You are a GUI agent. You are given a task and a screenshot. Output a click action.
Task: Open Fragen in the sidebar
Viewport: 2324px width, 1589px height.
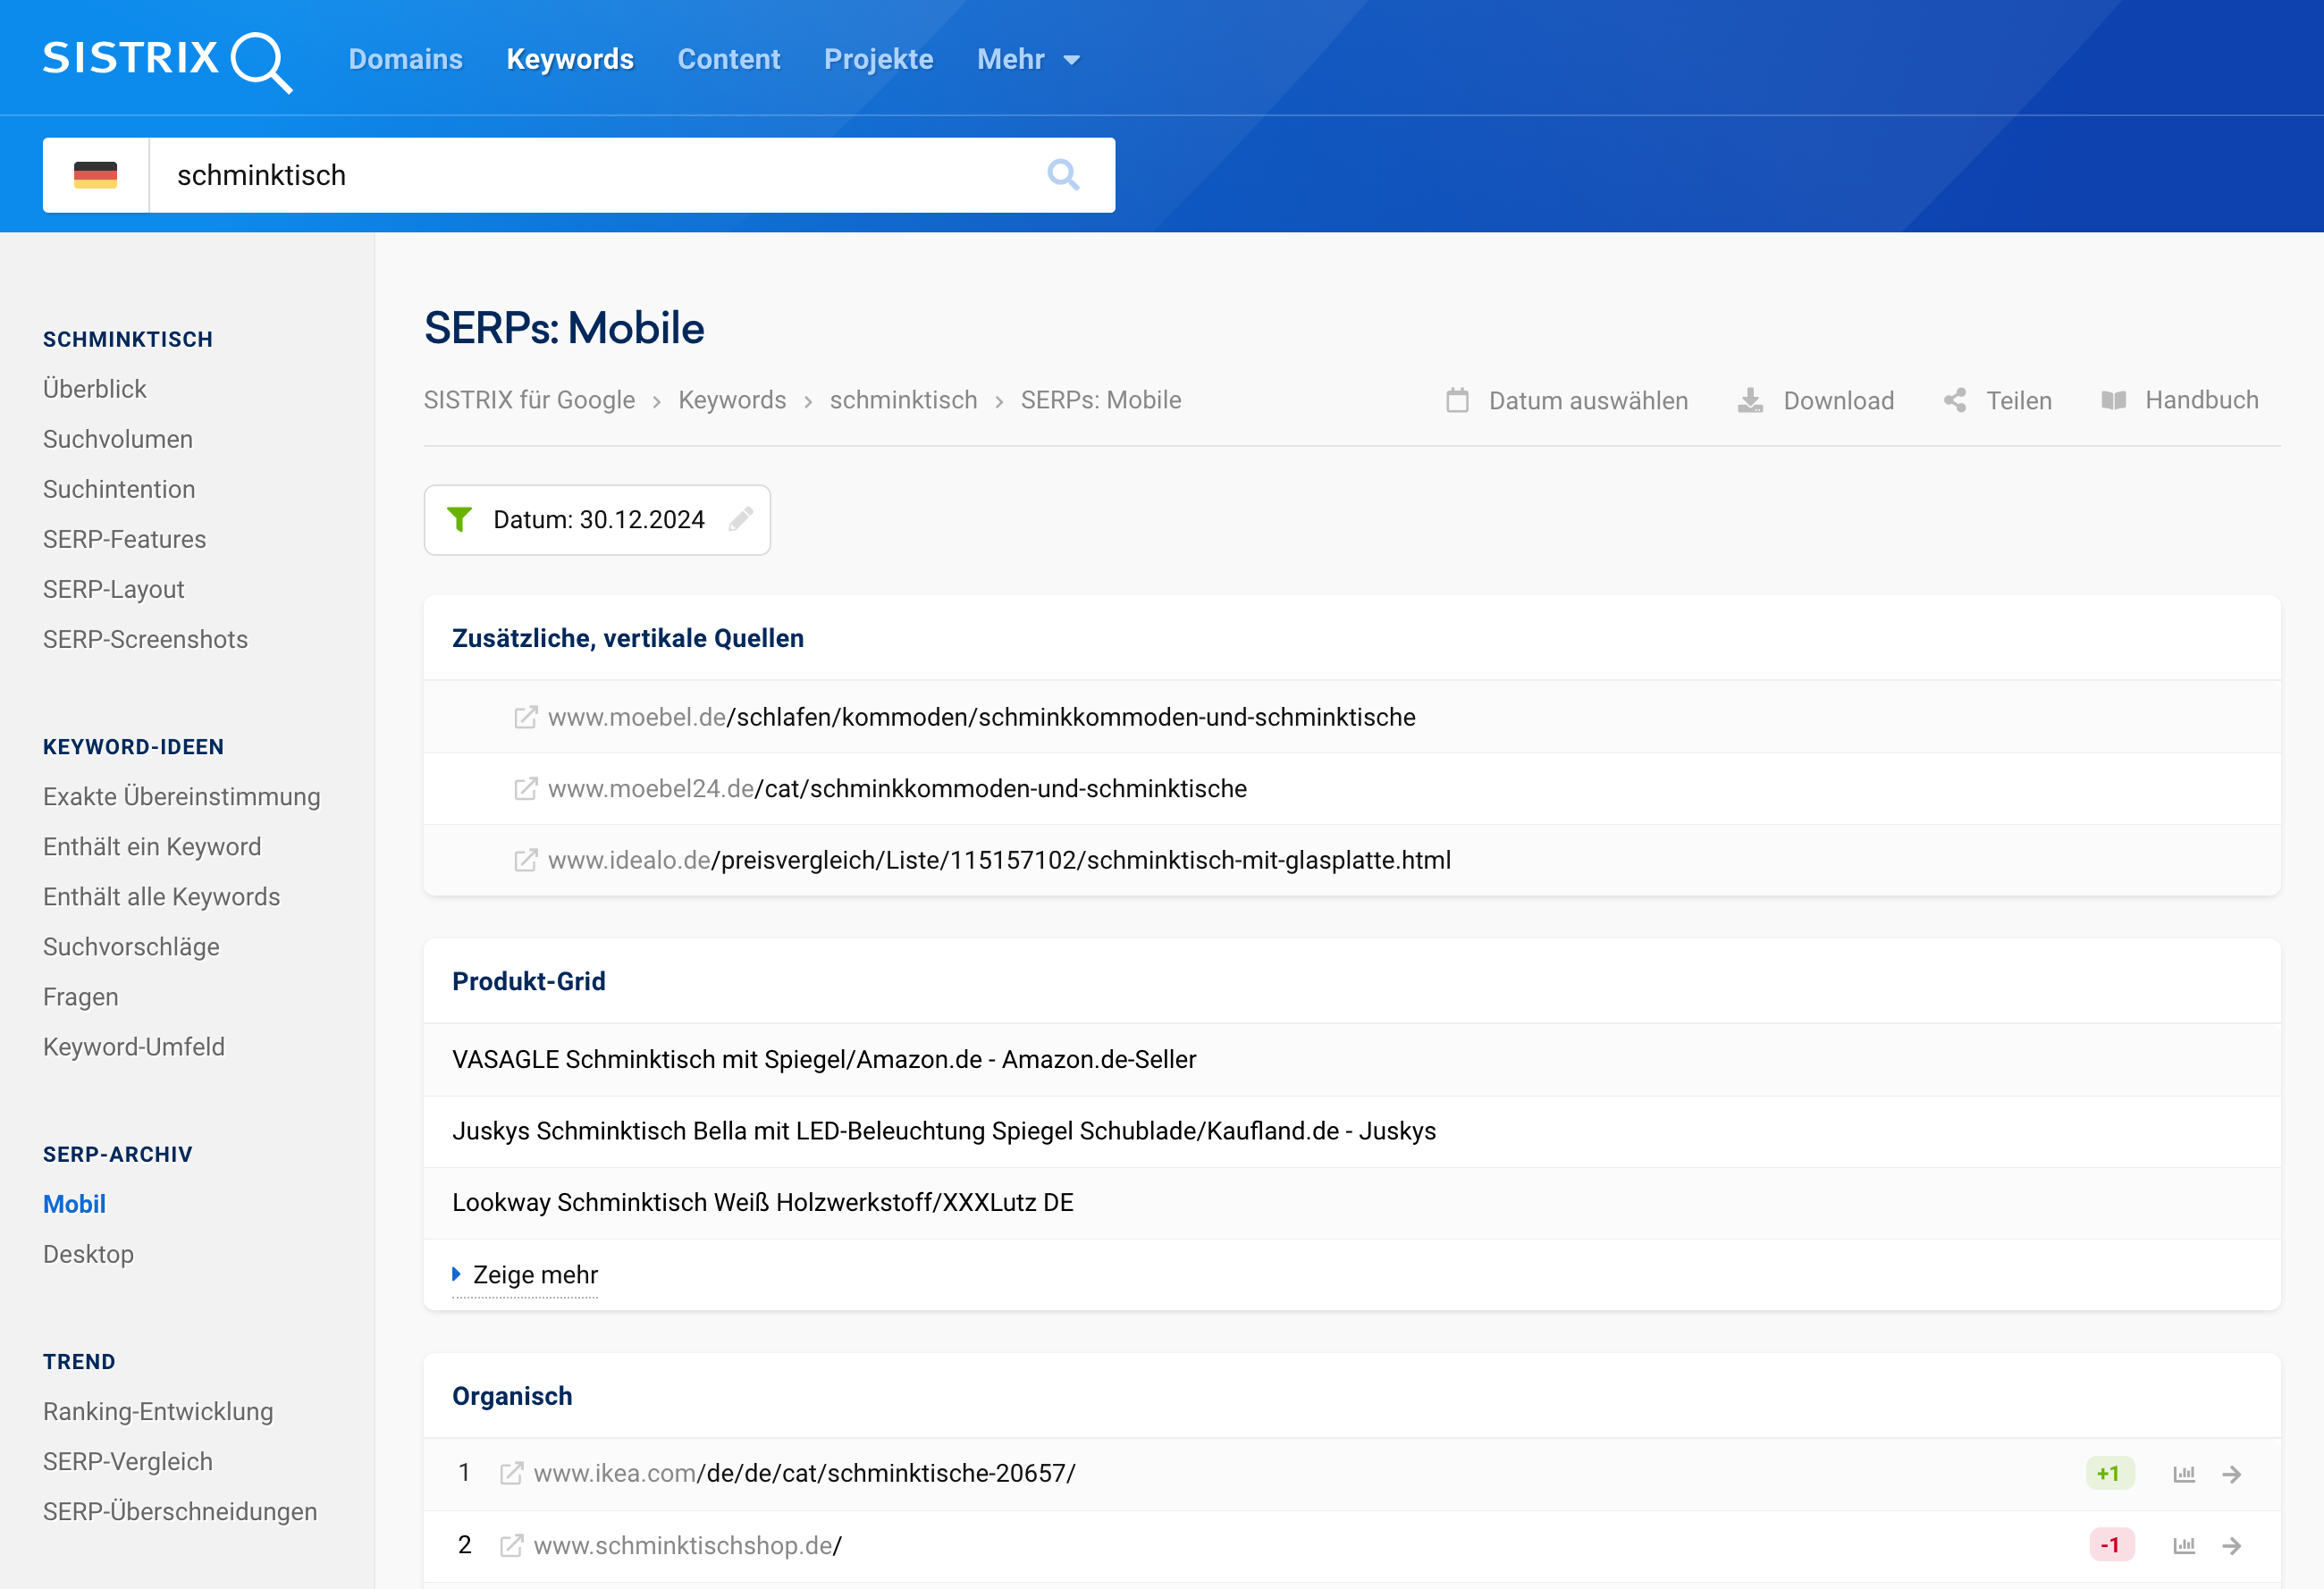(x=81, y=997)
